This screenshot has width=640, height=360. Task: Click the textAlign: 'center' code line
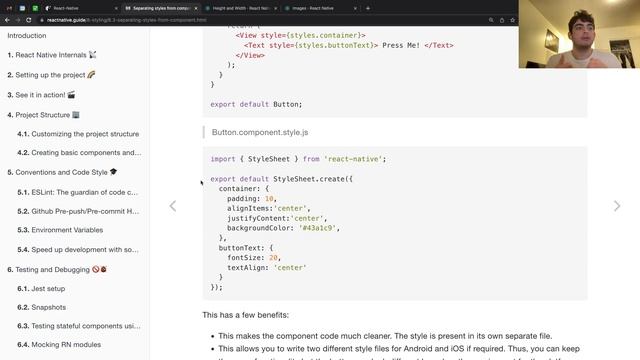[x=267, y=268]
